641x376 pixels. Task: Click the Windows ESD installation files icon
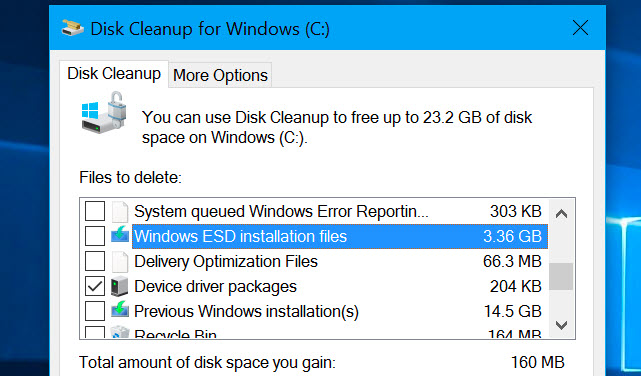click(120, 236)
